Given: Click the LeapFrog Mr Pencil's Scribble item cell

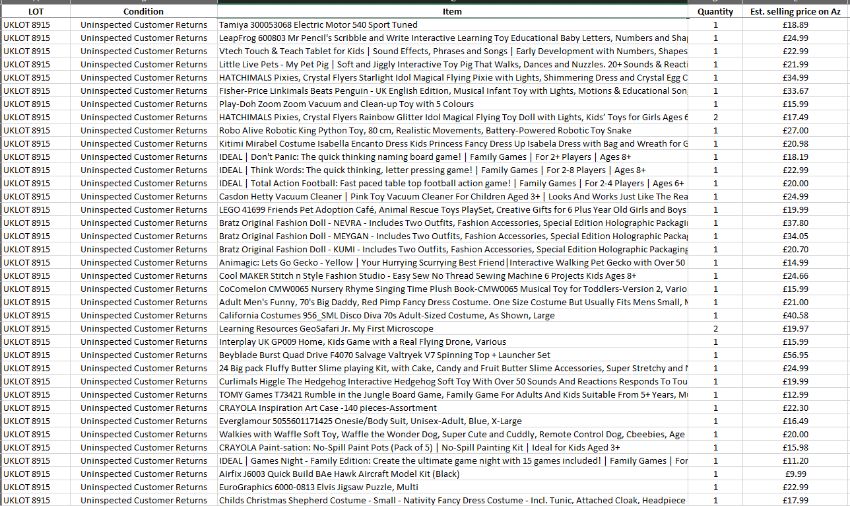Looking at the screenshot, I should click(453, 38).
